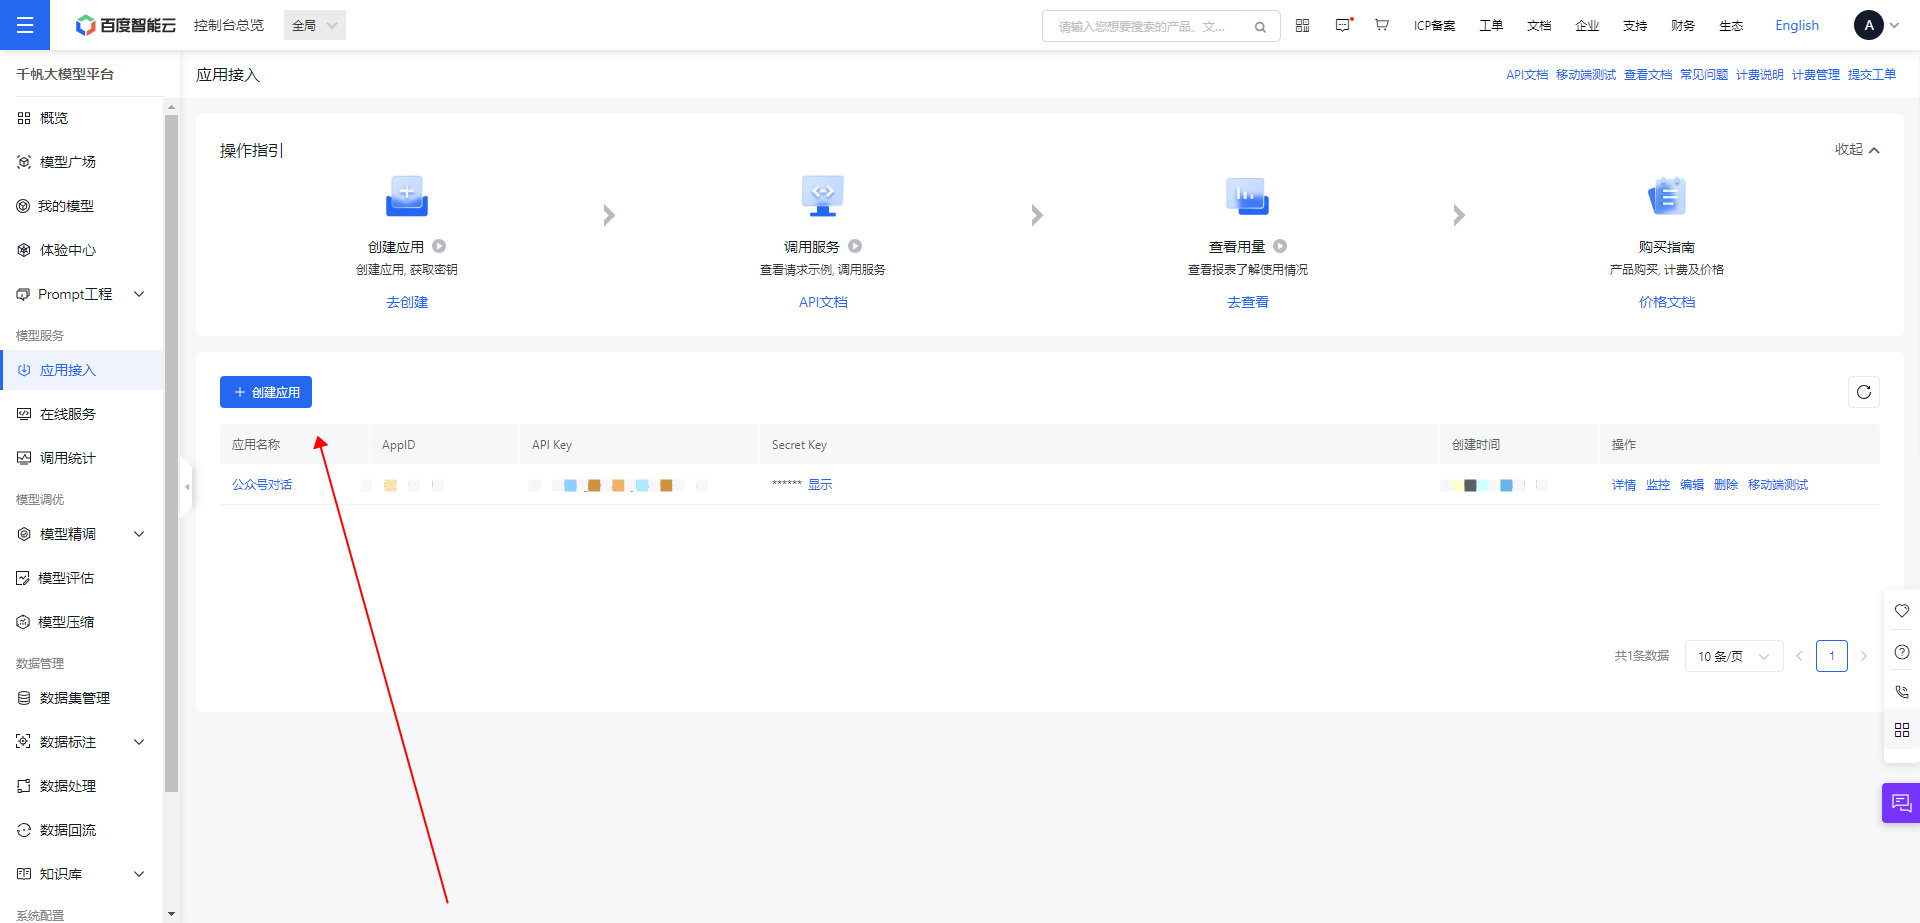Expand the Prompt工程 sidebar group
The width and height of the screenshot is (1920, 923).
[139, 294]
